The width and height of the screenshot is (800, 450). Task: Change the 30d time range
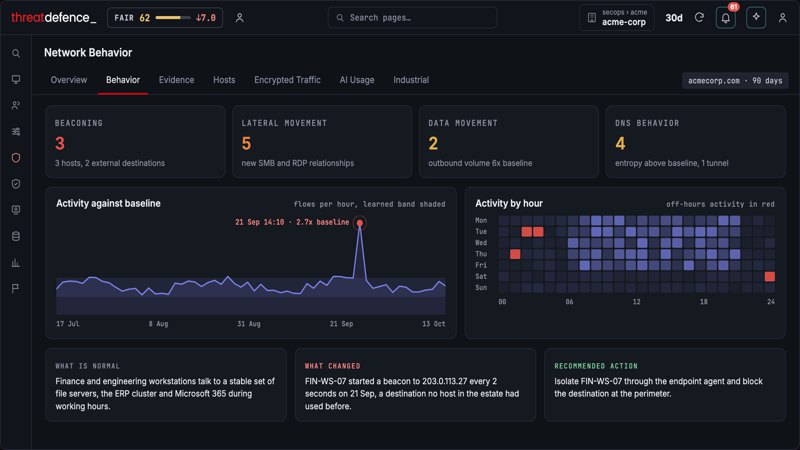[x=673, y=18]
